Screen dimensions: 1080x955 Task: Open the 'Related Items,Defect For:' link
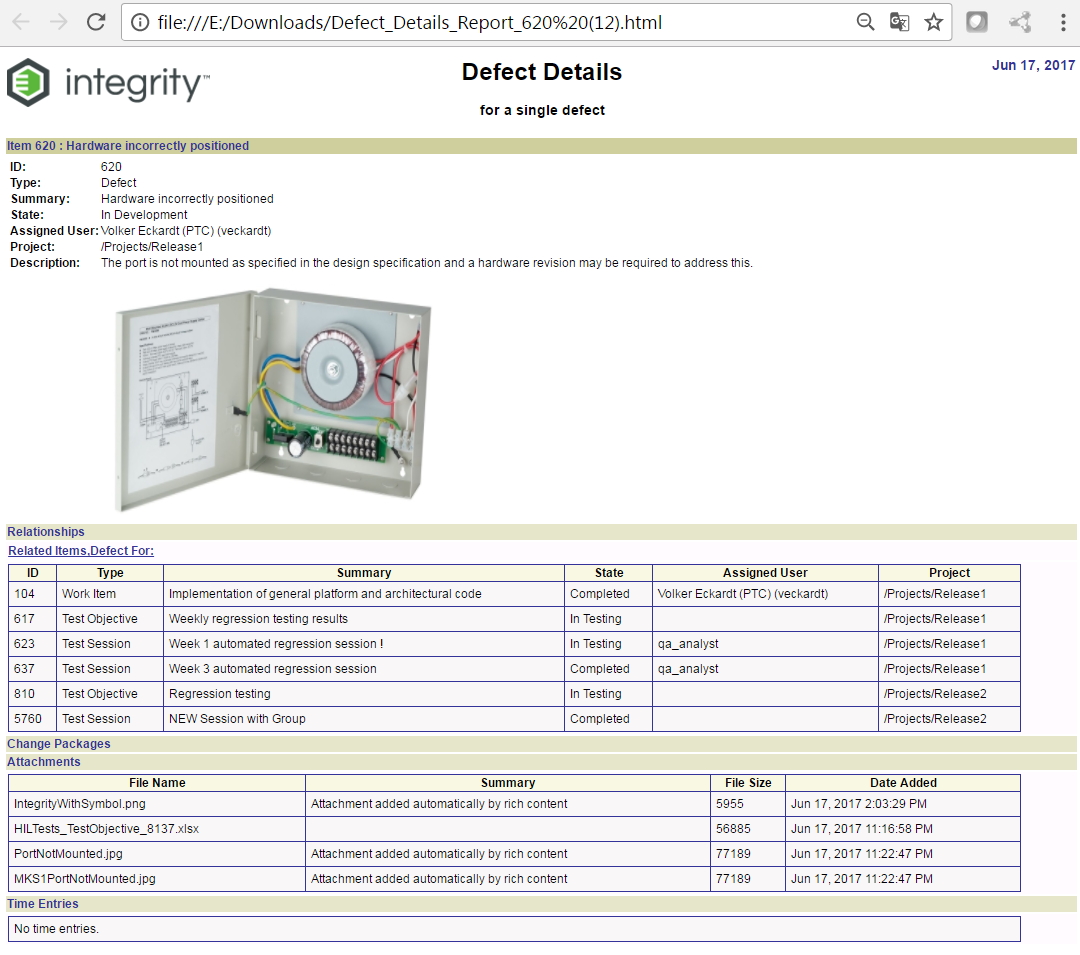click(x=81, y=551)
